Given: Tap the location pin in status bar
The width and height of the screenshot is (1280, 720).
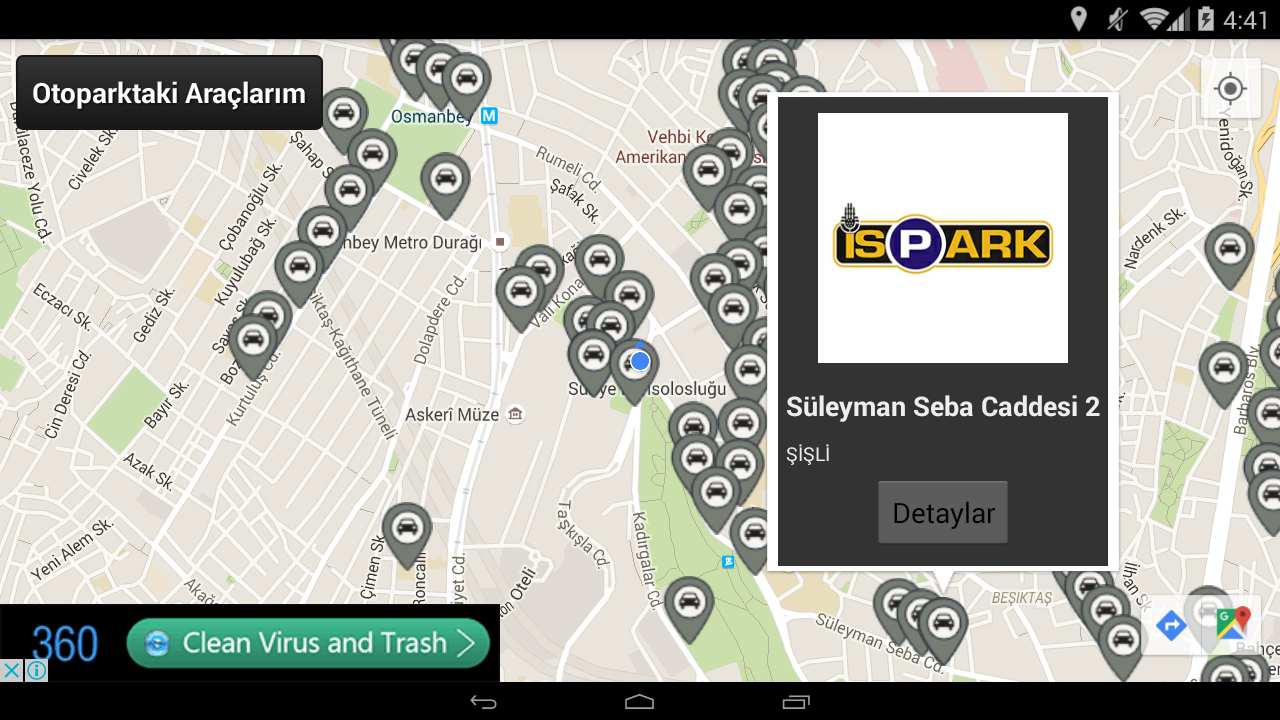Looking at the screenshot, I should click(1078, 19).
